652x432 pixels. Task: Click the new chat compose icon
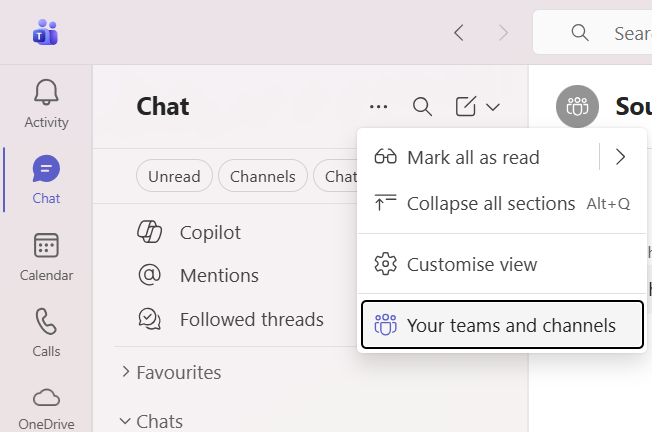pos(466,107)
